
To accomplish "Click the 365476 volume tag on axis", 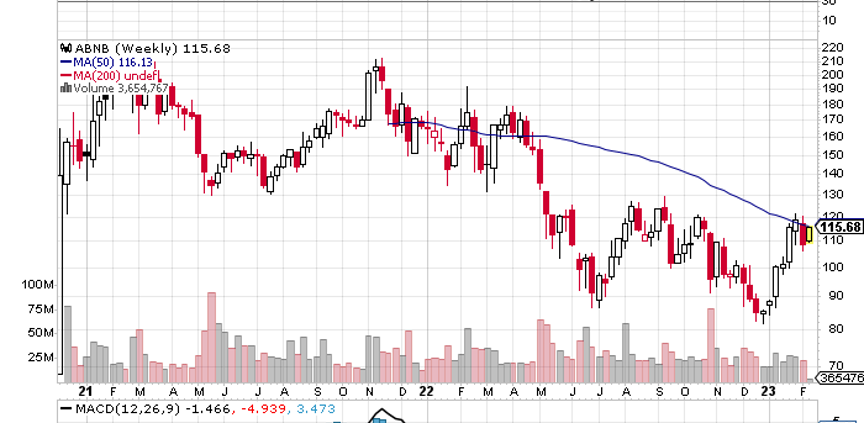I will point(840,377).
